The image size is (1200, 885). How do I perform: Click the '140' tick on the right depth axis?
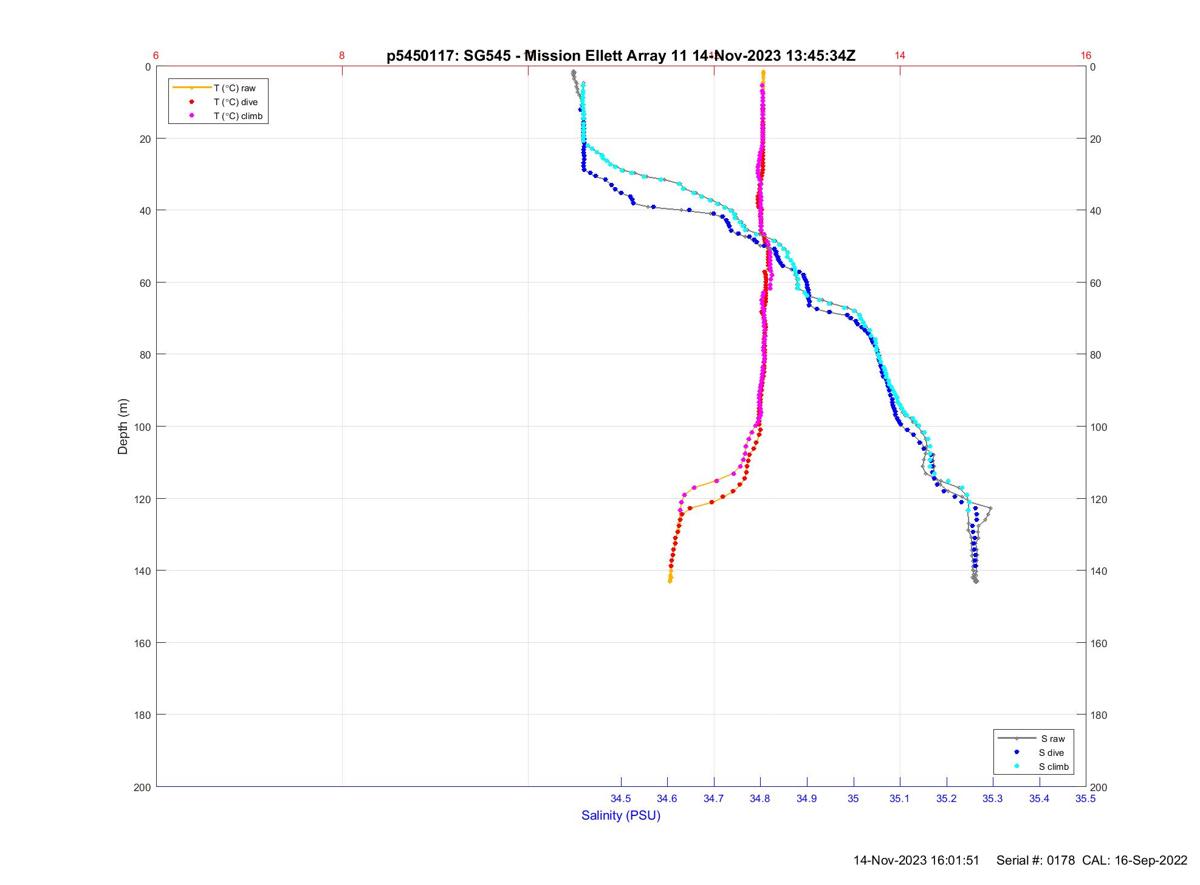[1100, 571]
